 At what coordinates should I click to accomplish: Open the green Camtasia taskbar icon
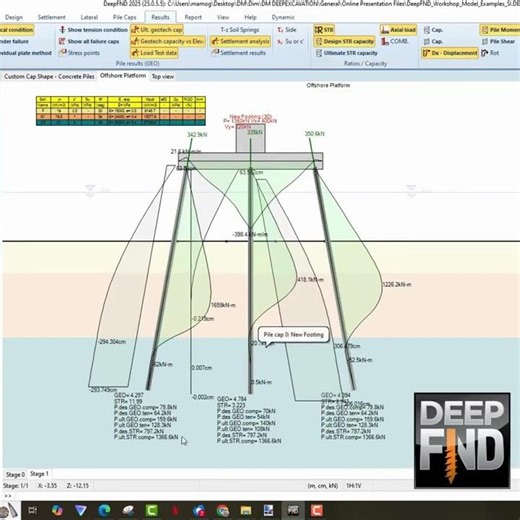[x=151, y=510]
